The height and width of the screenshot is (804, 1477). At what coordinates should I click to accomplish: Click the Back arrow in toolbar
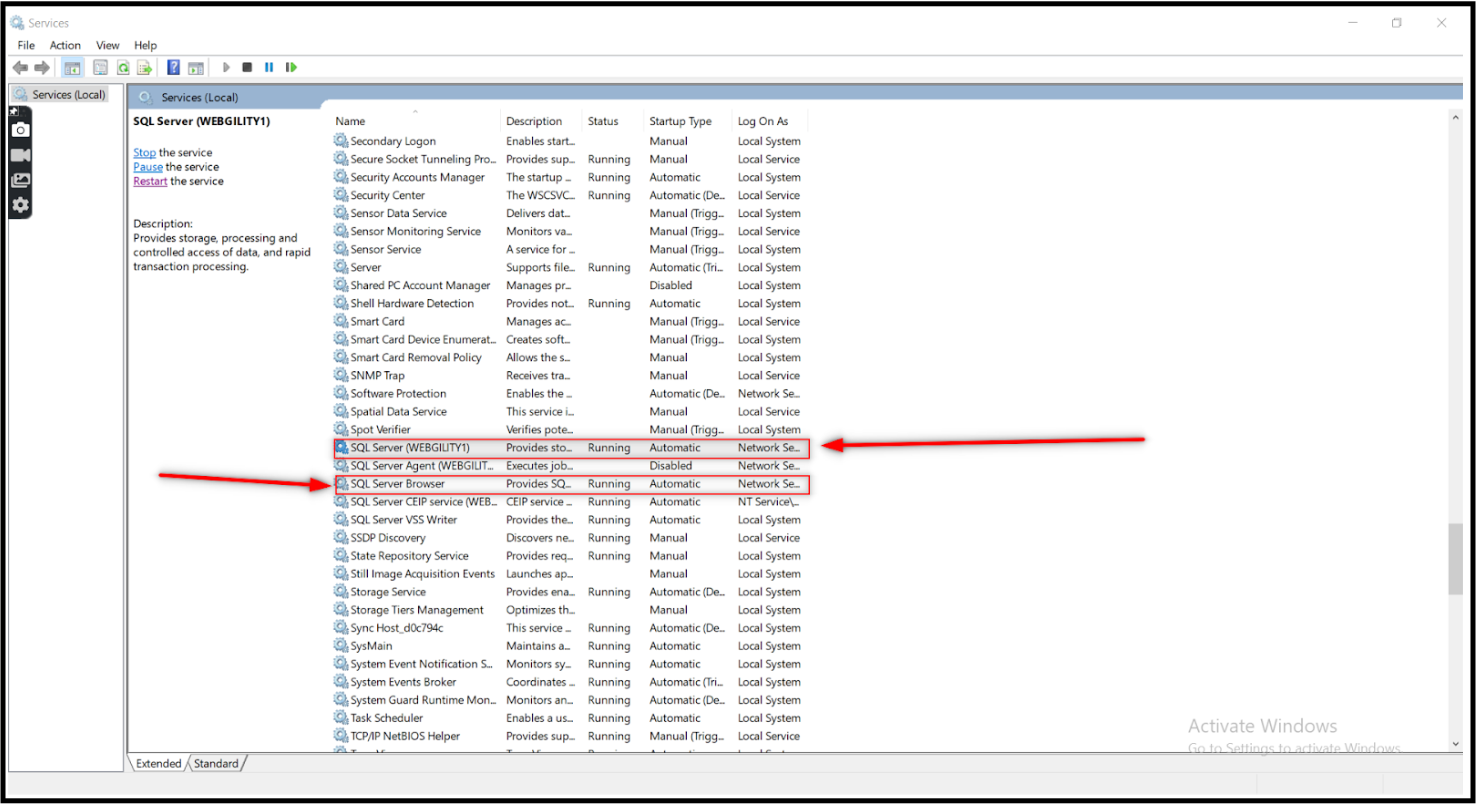click(x=20, y=68)
